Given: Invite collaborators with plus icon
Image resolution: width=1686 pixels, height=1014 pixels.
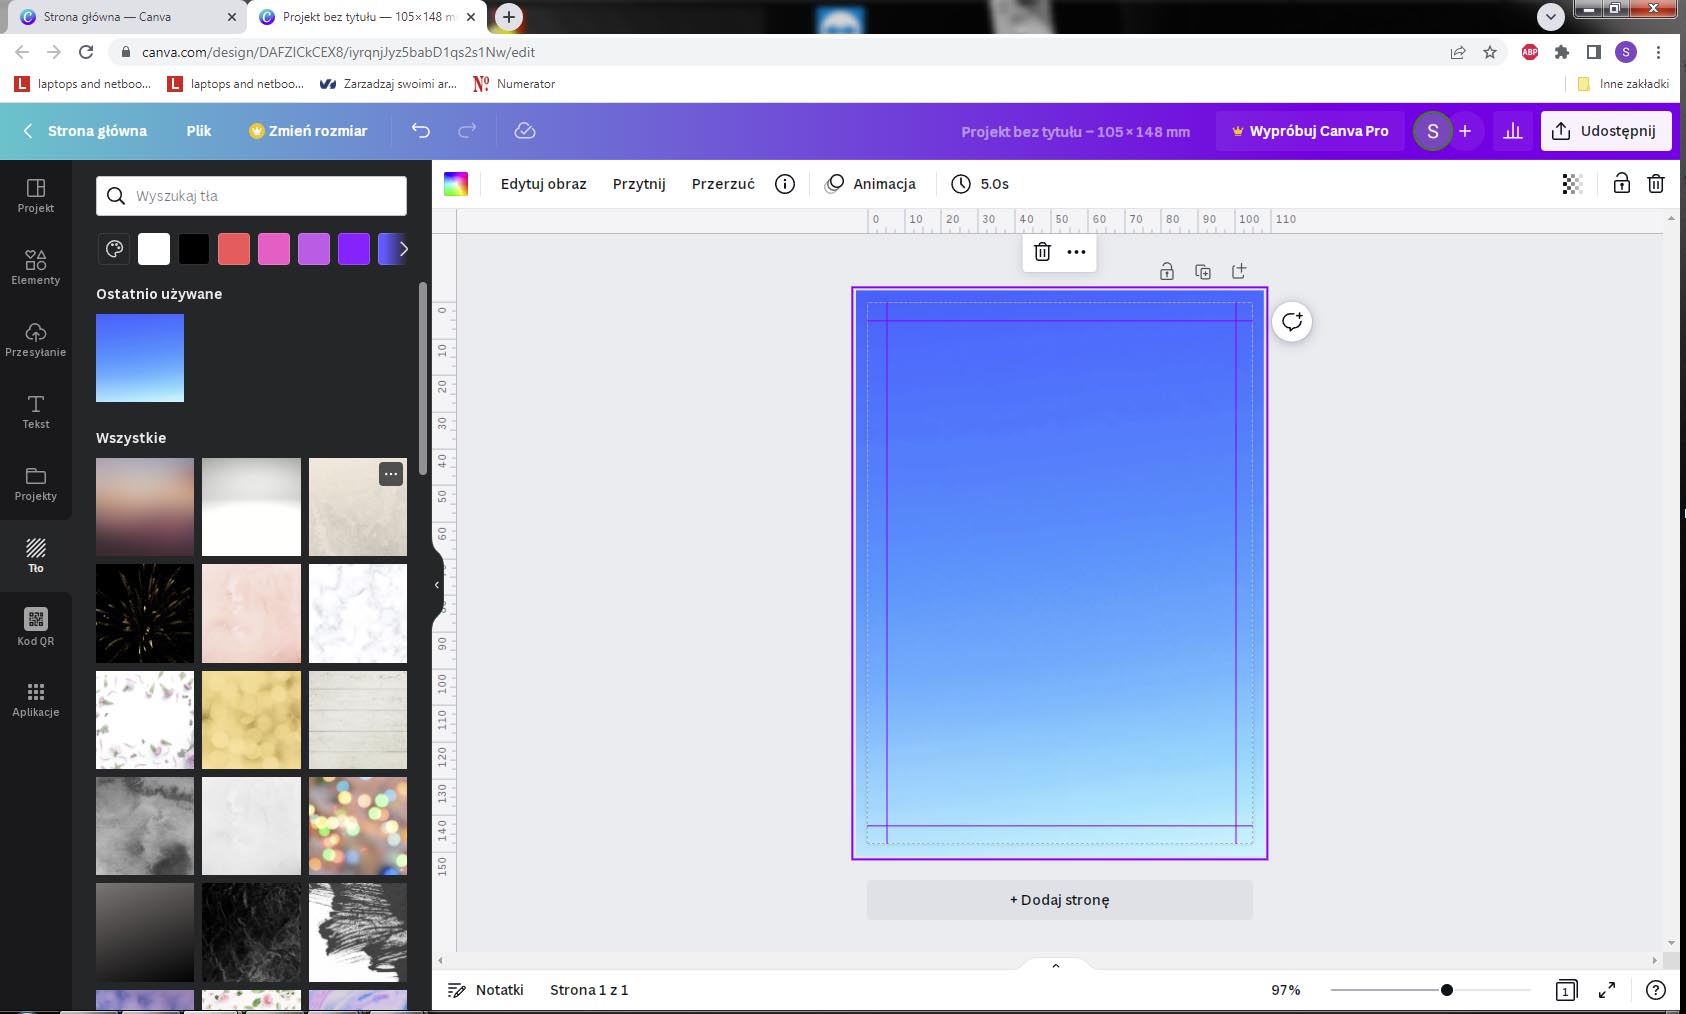Looking at the screenshot, I should (1465, 131).
